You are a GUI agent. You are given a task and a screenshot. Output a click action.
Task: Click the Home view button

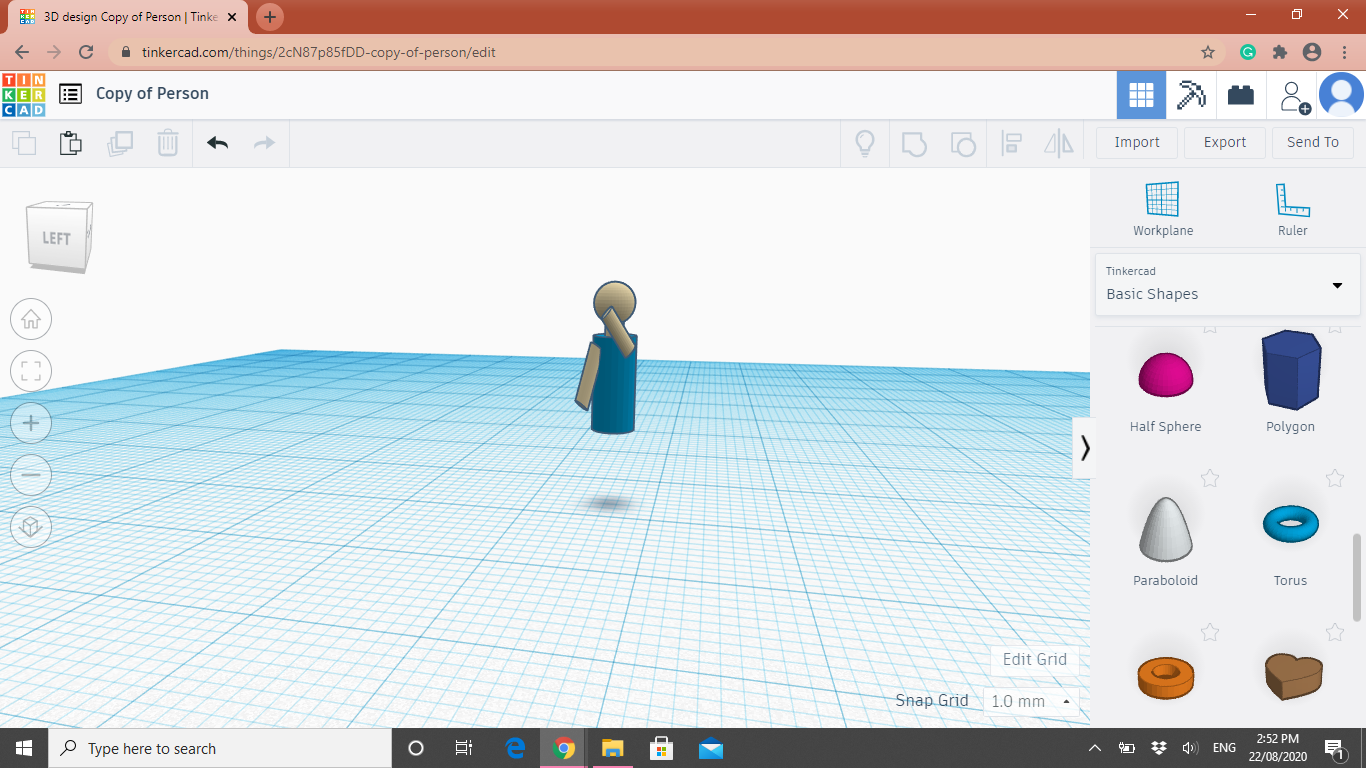(31, 320)
